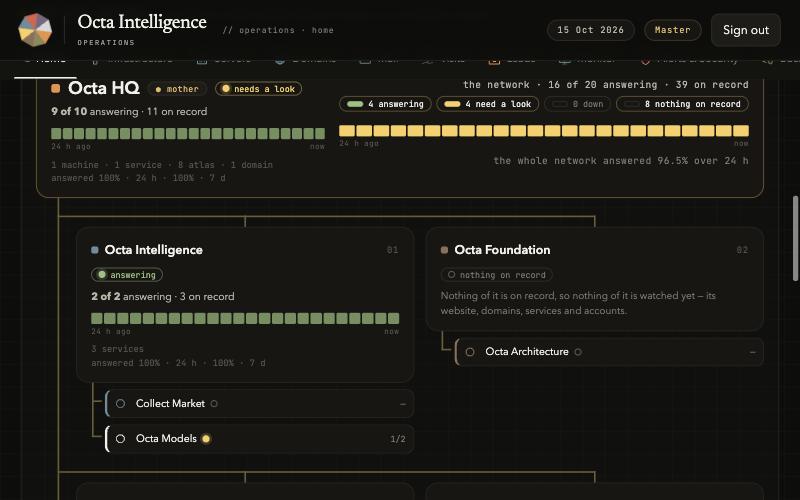Open the Octa Foundation card title
Viewport: 800px width, 500px height.
[x=503, y=250]
